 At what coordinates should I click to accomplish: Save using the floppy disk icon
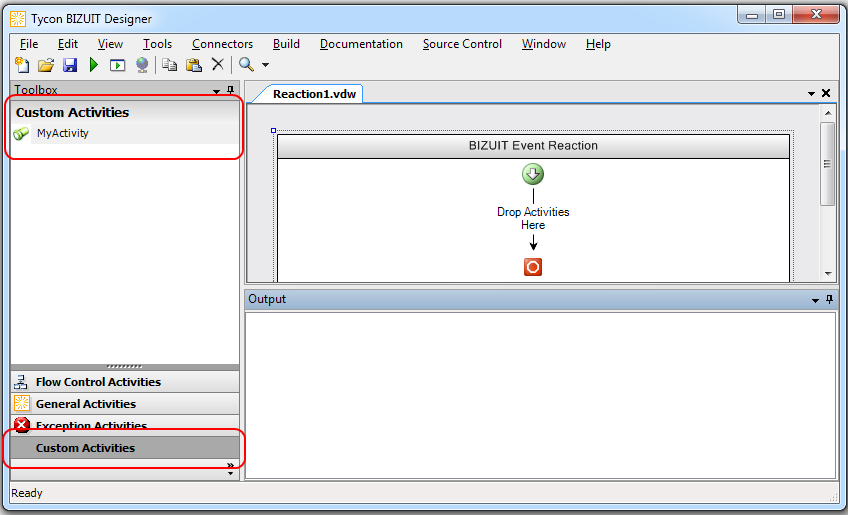click(70, 65)
